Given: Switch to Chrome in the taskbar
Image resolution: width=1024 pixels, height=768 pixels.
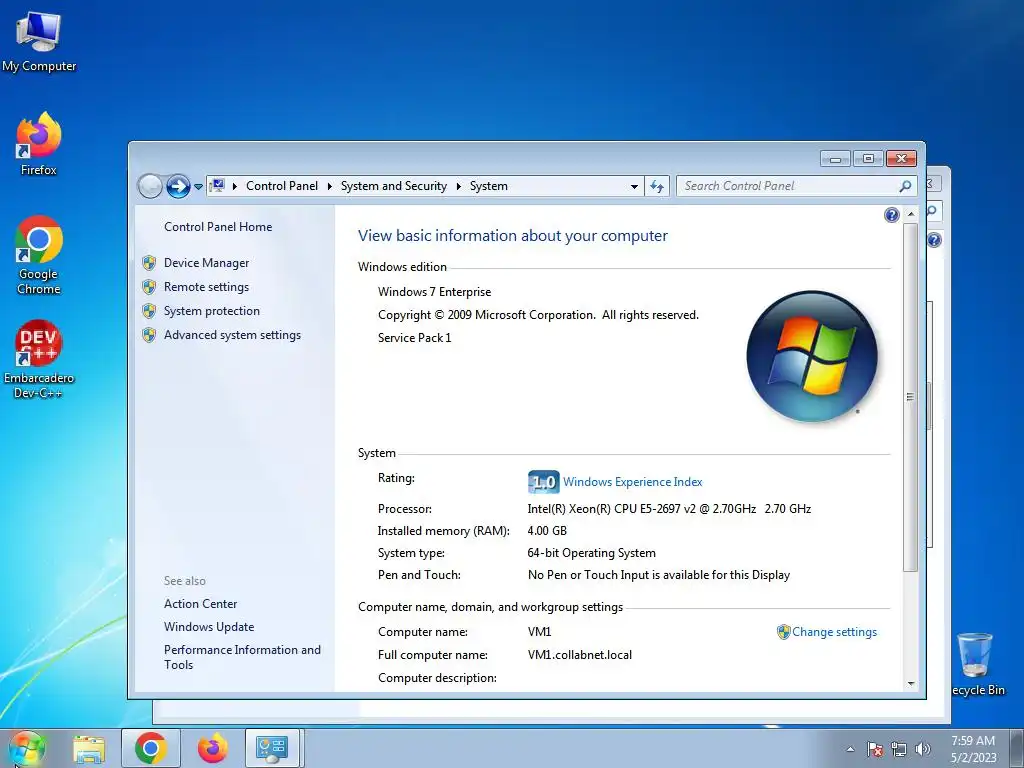Looking at the screenshot, I should [151, 748].
